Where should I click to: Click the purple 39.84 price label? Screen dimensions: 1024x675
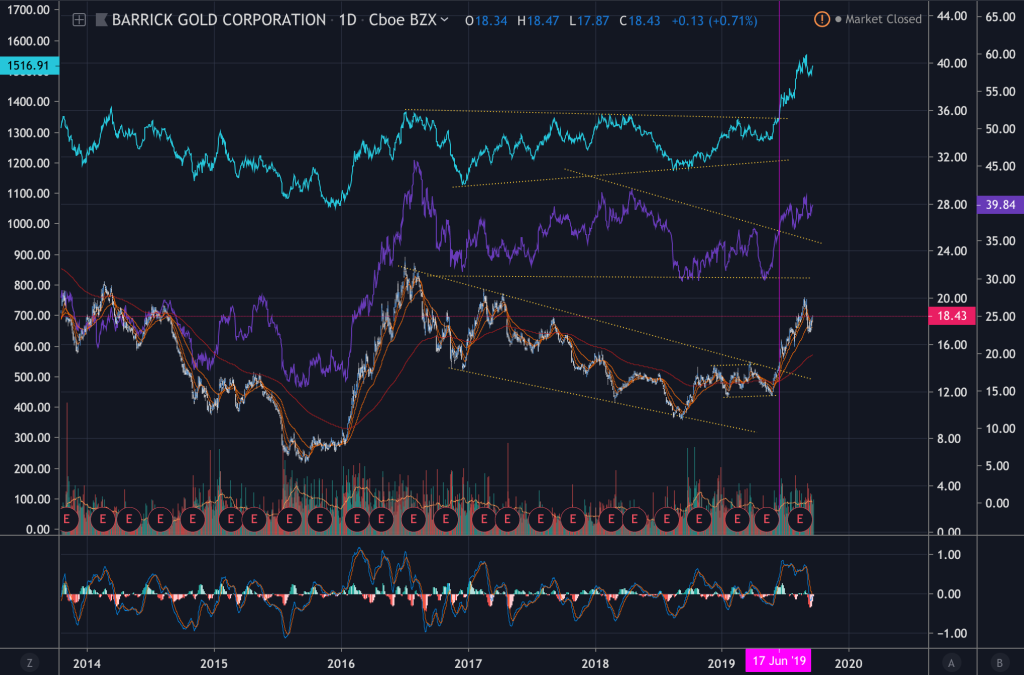(1000, 205)
